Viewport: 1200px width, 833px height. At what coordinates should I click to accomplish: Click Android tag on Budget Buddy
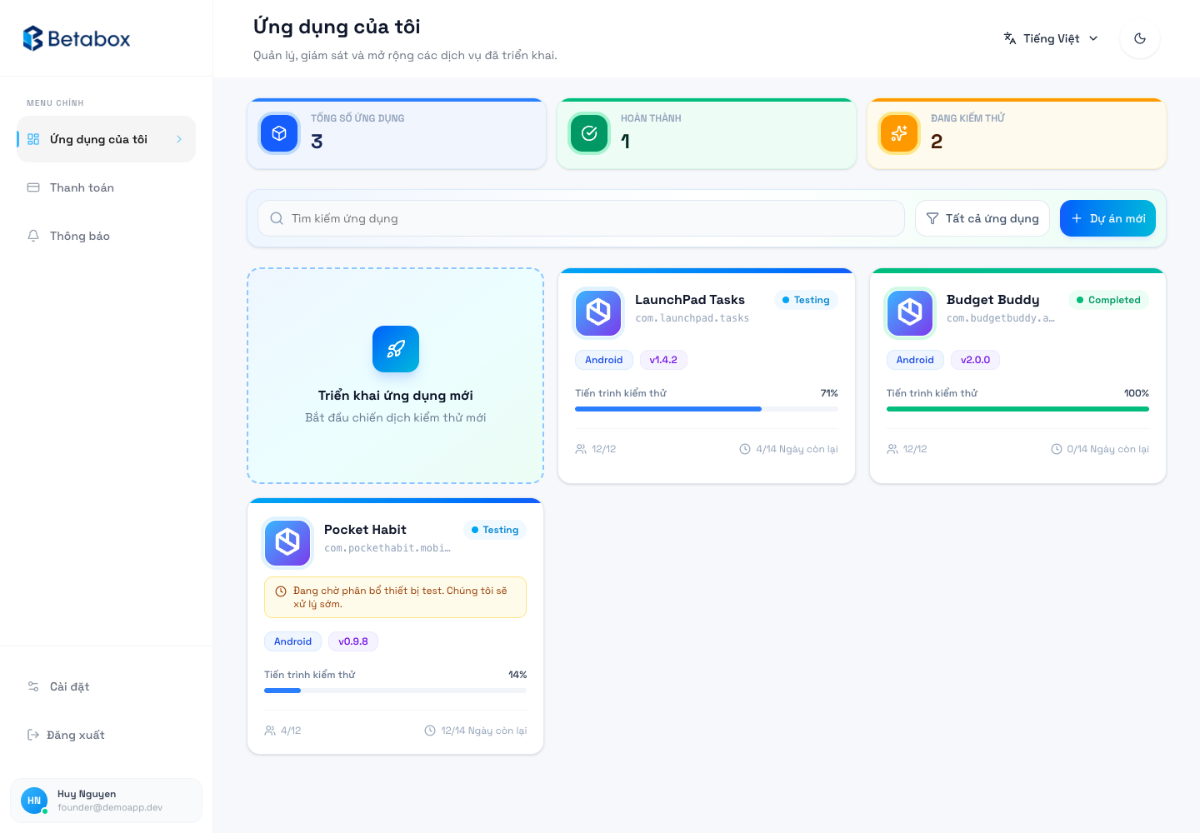tap(915, 360)
